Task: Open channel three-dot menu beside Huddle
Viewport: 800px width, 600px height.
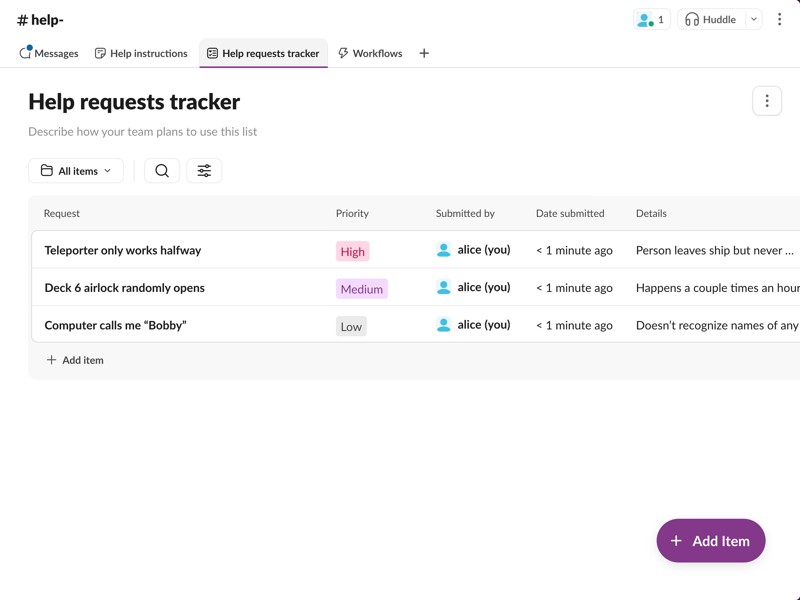Action: (780, 19)
